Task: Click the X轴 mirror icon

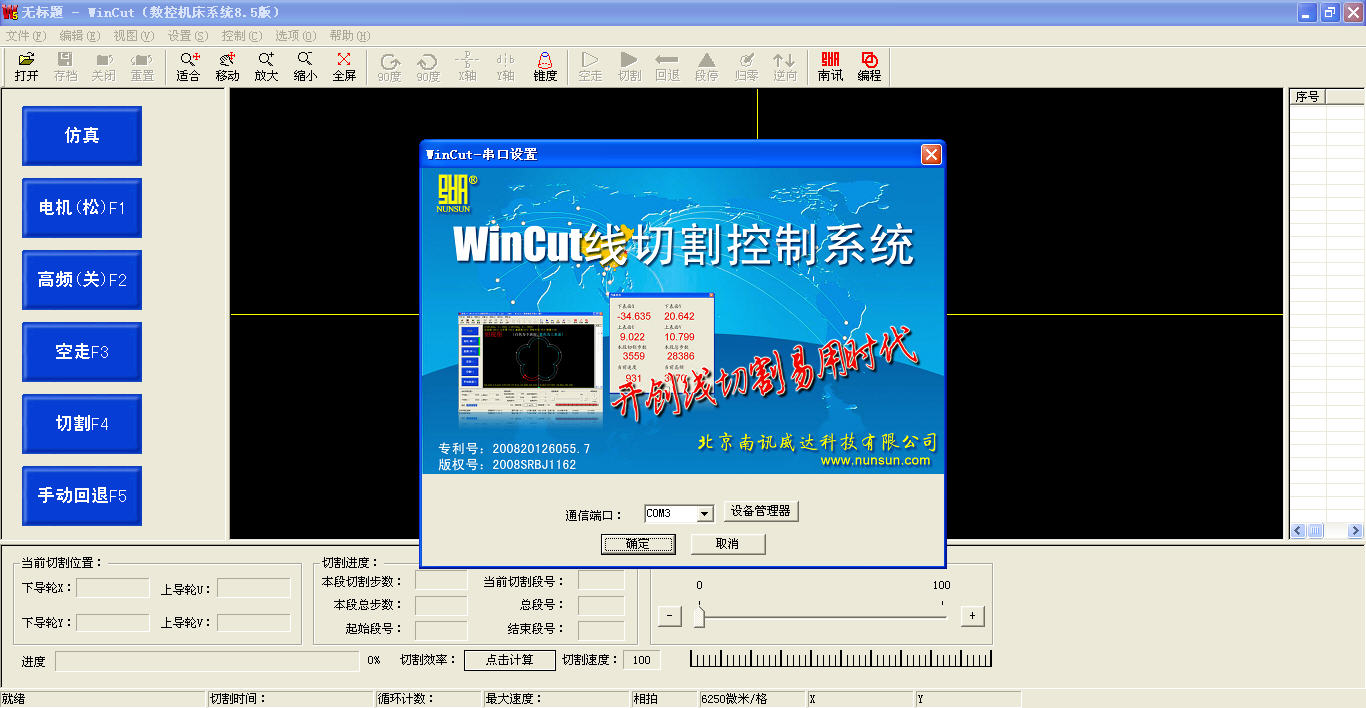Action: [x=467, y=67]
